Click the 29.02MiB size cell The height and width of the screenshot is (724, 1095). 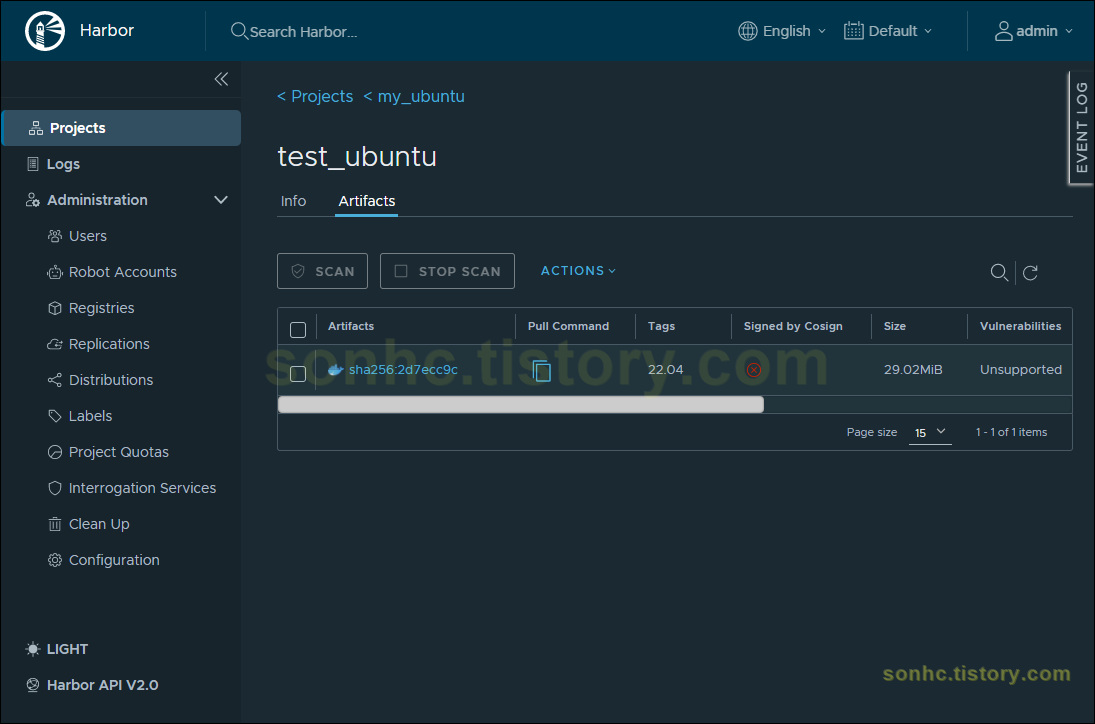tap(913, 370)
